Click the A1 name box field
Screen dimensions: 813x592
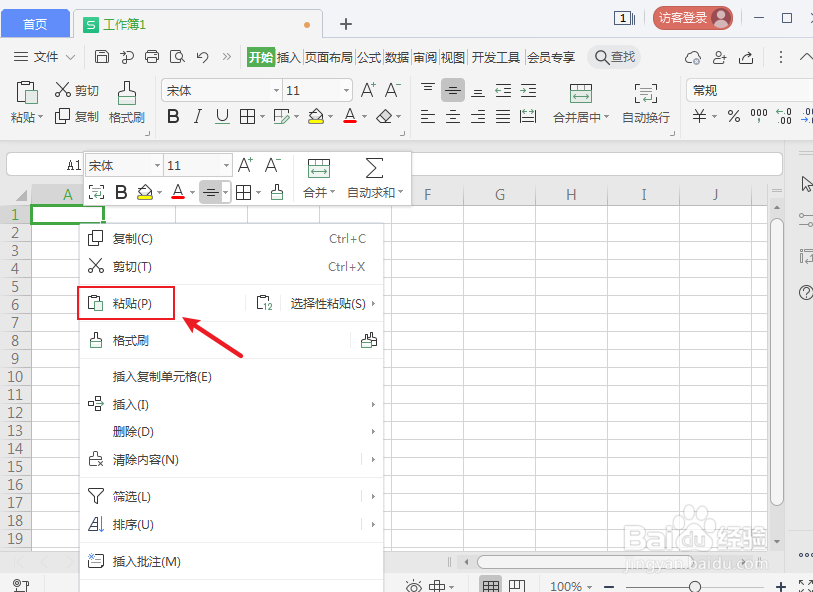tap(45, 162)
